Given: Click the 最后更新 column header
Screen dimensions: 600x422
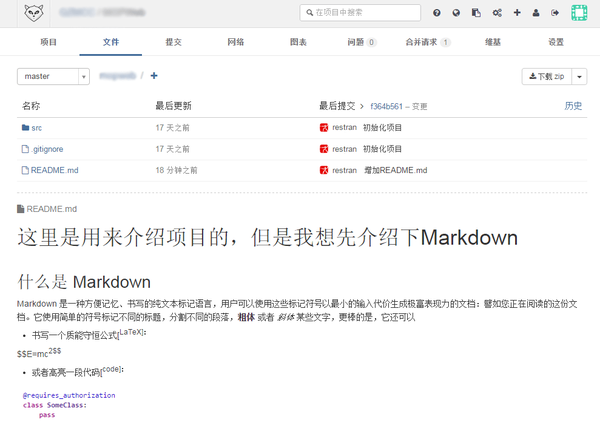Looking at the screenshot, I should point(173,106).
